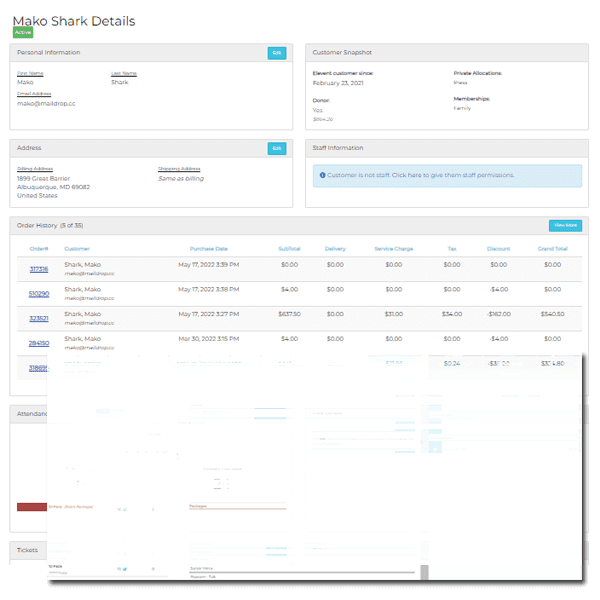Click the green Active status badge
This screenshot has width=600, height=600.
tap(23, 33)
